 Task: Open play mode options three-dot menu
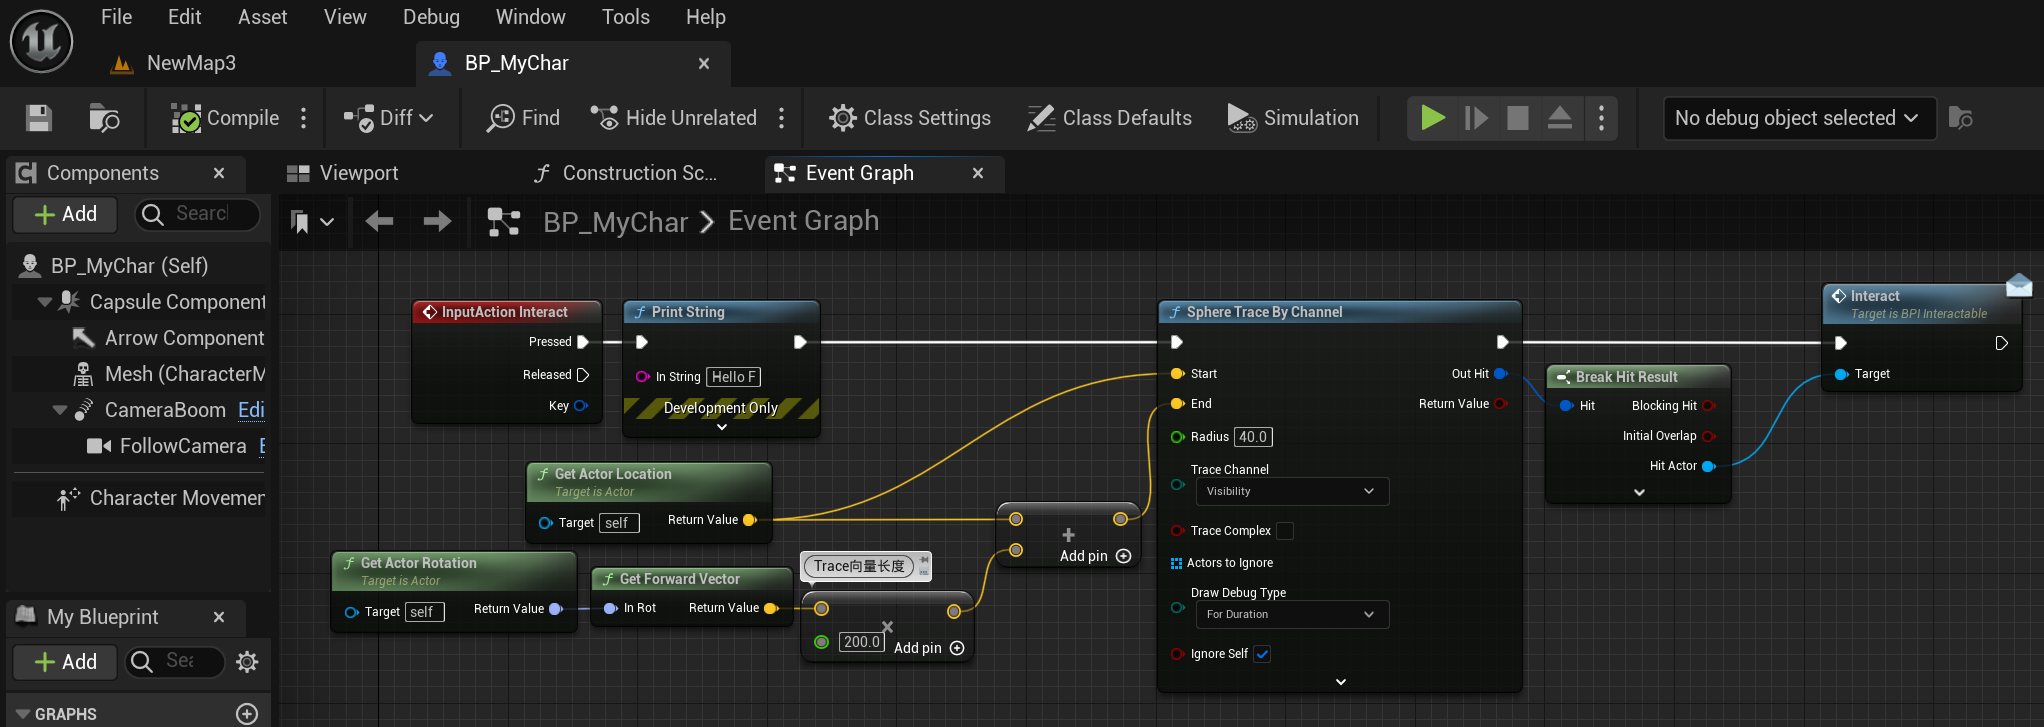point(1602,118)
